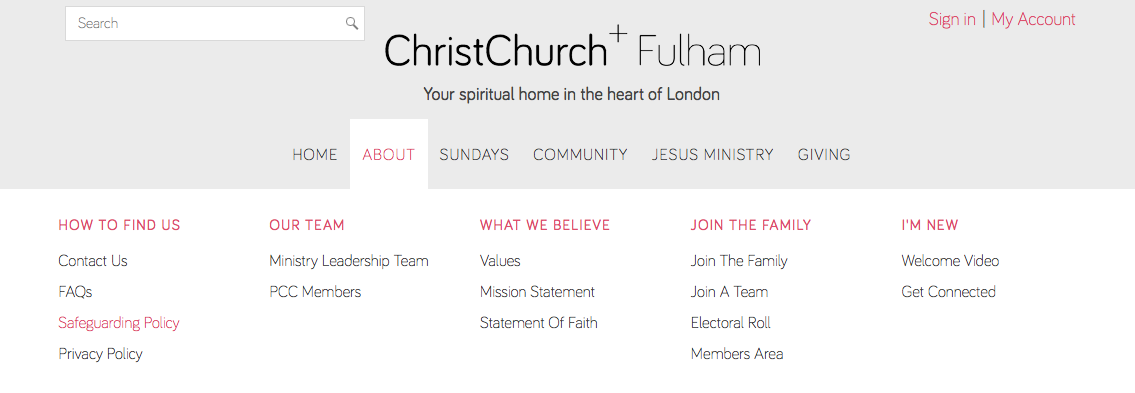Open the FAQs link
The height and width of the screenshot is (393, 1135).
(x=75, y=292)
